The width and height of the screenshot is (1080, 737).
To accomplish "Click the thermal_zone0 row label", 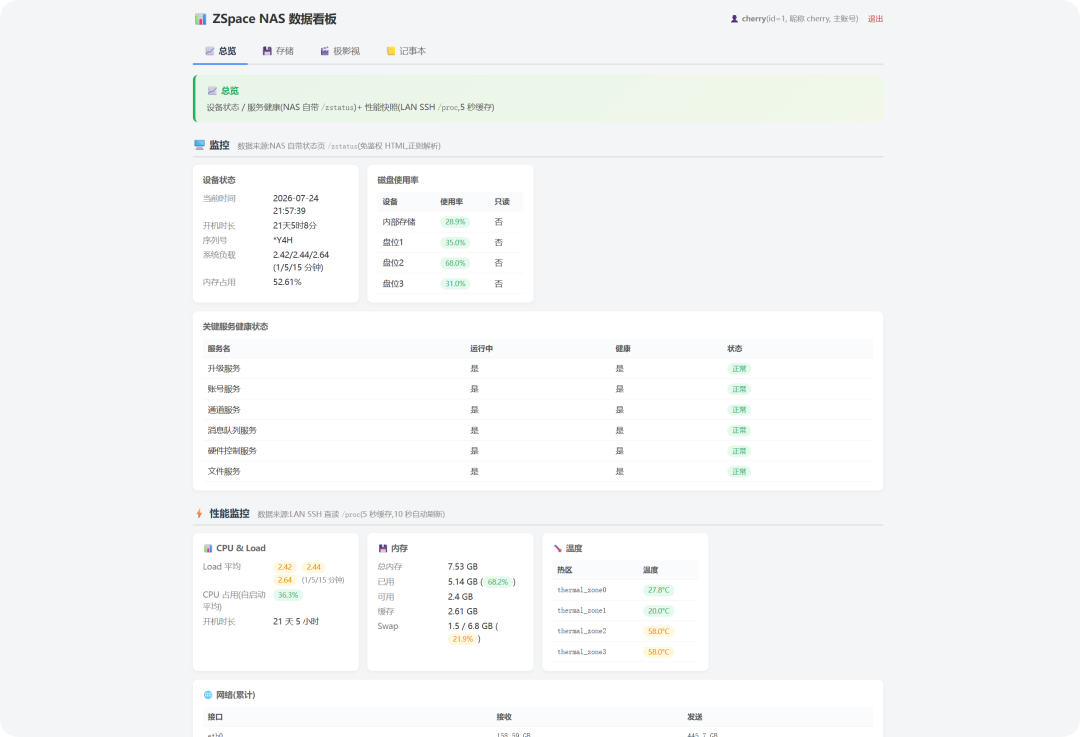I will pyautogui.click(x=582, y=590).
